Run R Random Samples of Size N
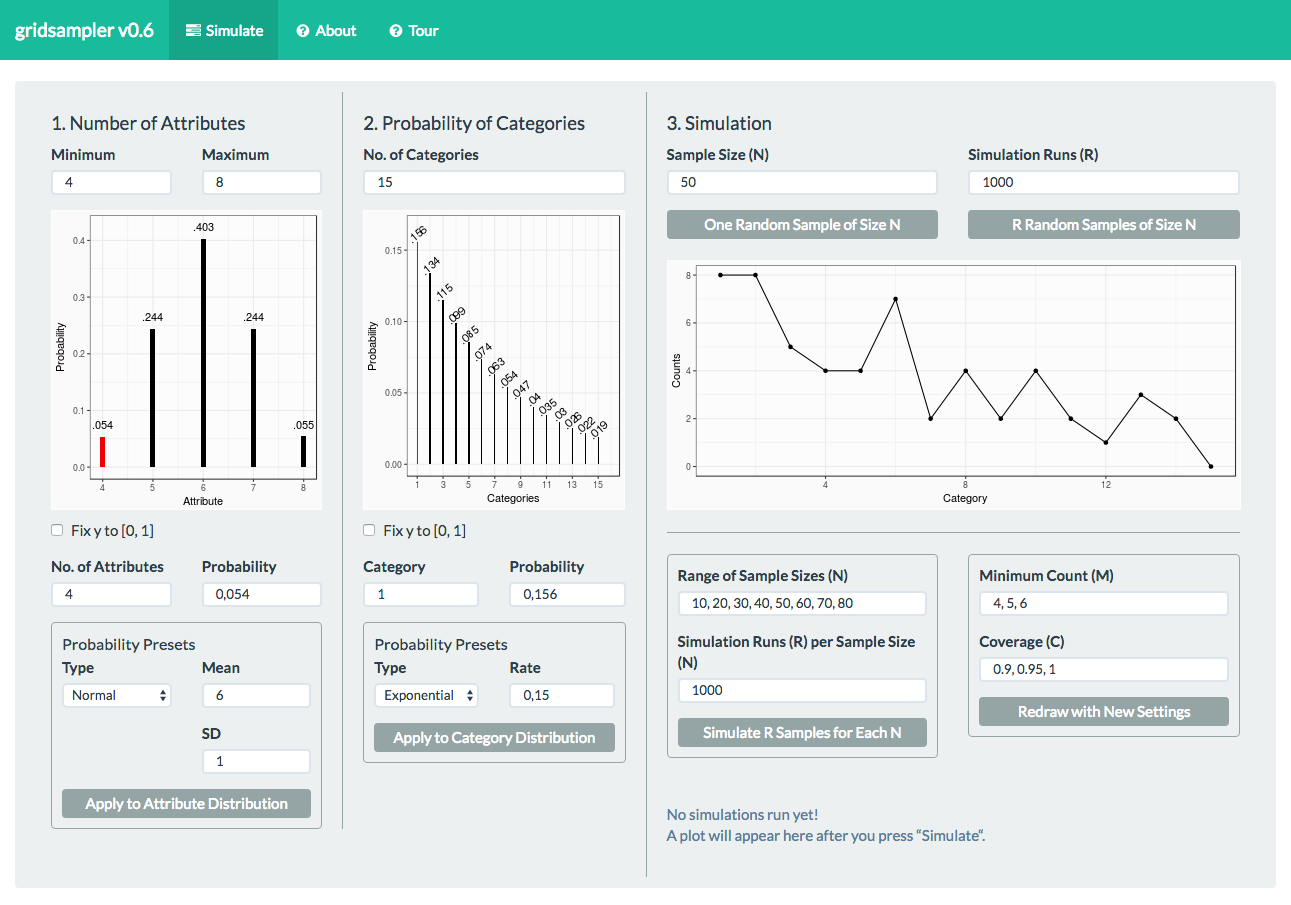Image resolution: width=1291 pixels, height=905 pixels. click(x=1104, y=225)
